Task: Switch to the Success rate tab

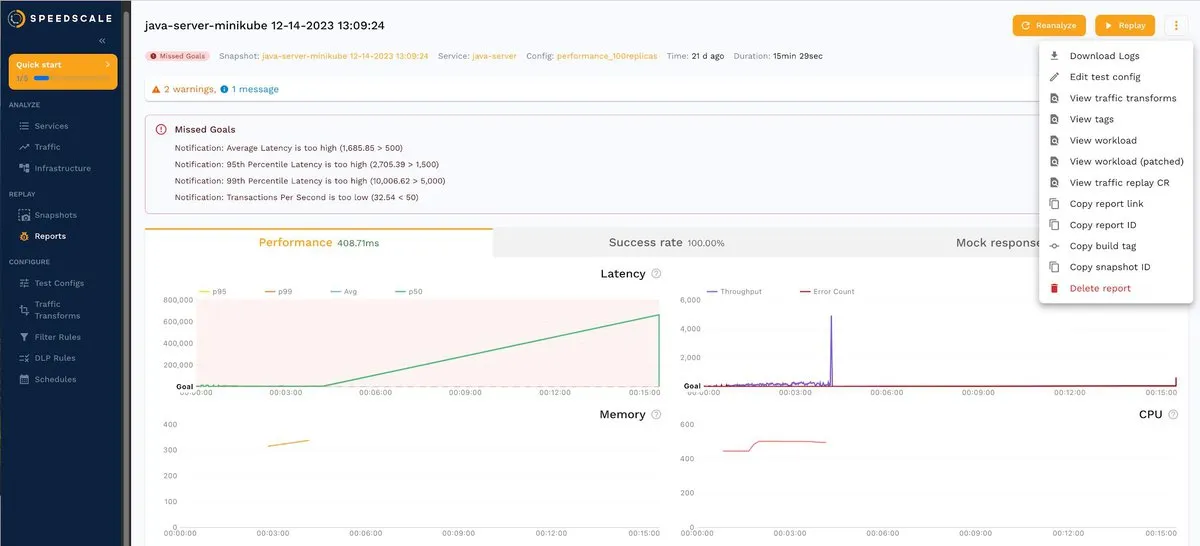Action: tap(666, 243)
